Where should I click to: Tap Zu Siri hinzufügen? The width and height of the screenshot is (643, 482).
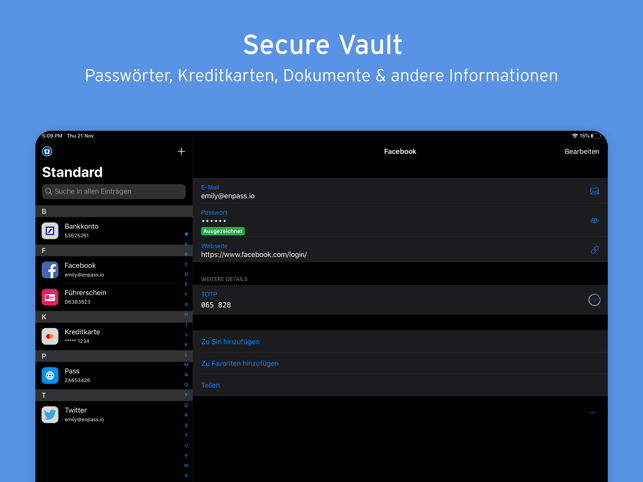pos(230,342)
